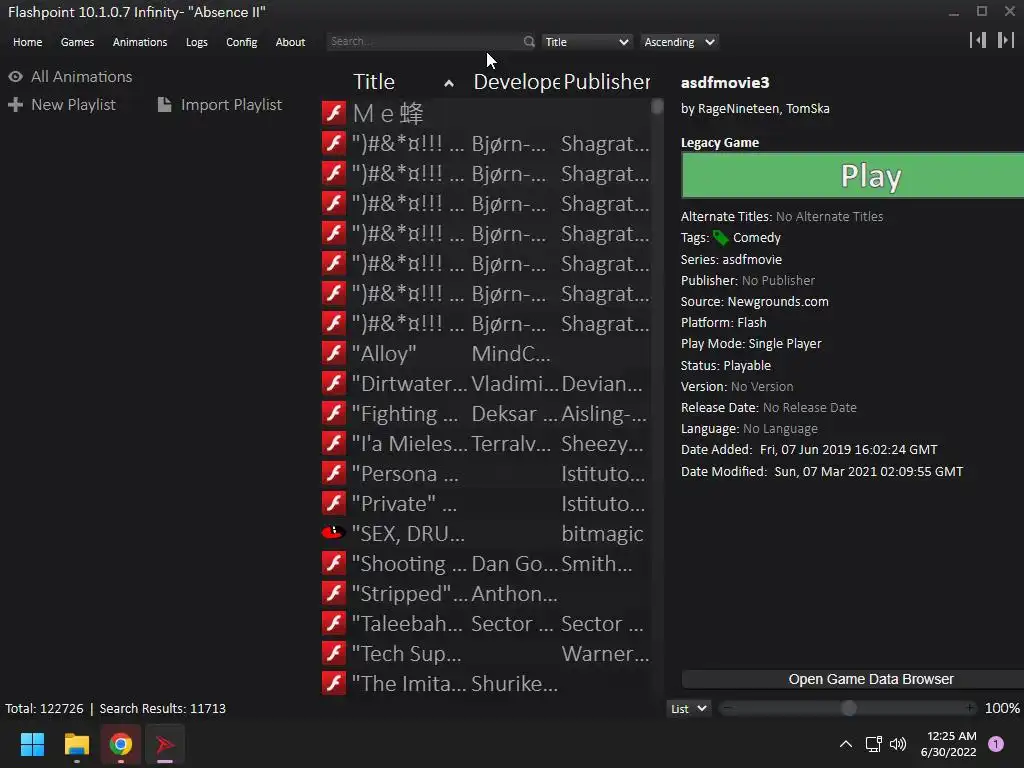Click the Import Playlist file icon

[165, 104]
